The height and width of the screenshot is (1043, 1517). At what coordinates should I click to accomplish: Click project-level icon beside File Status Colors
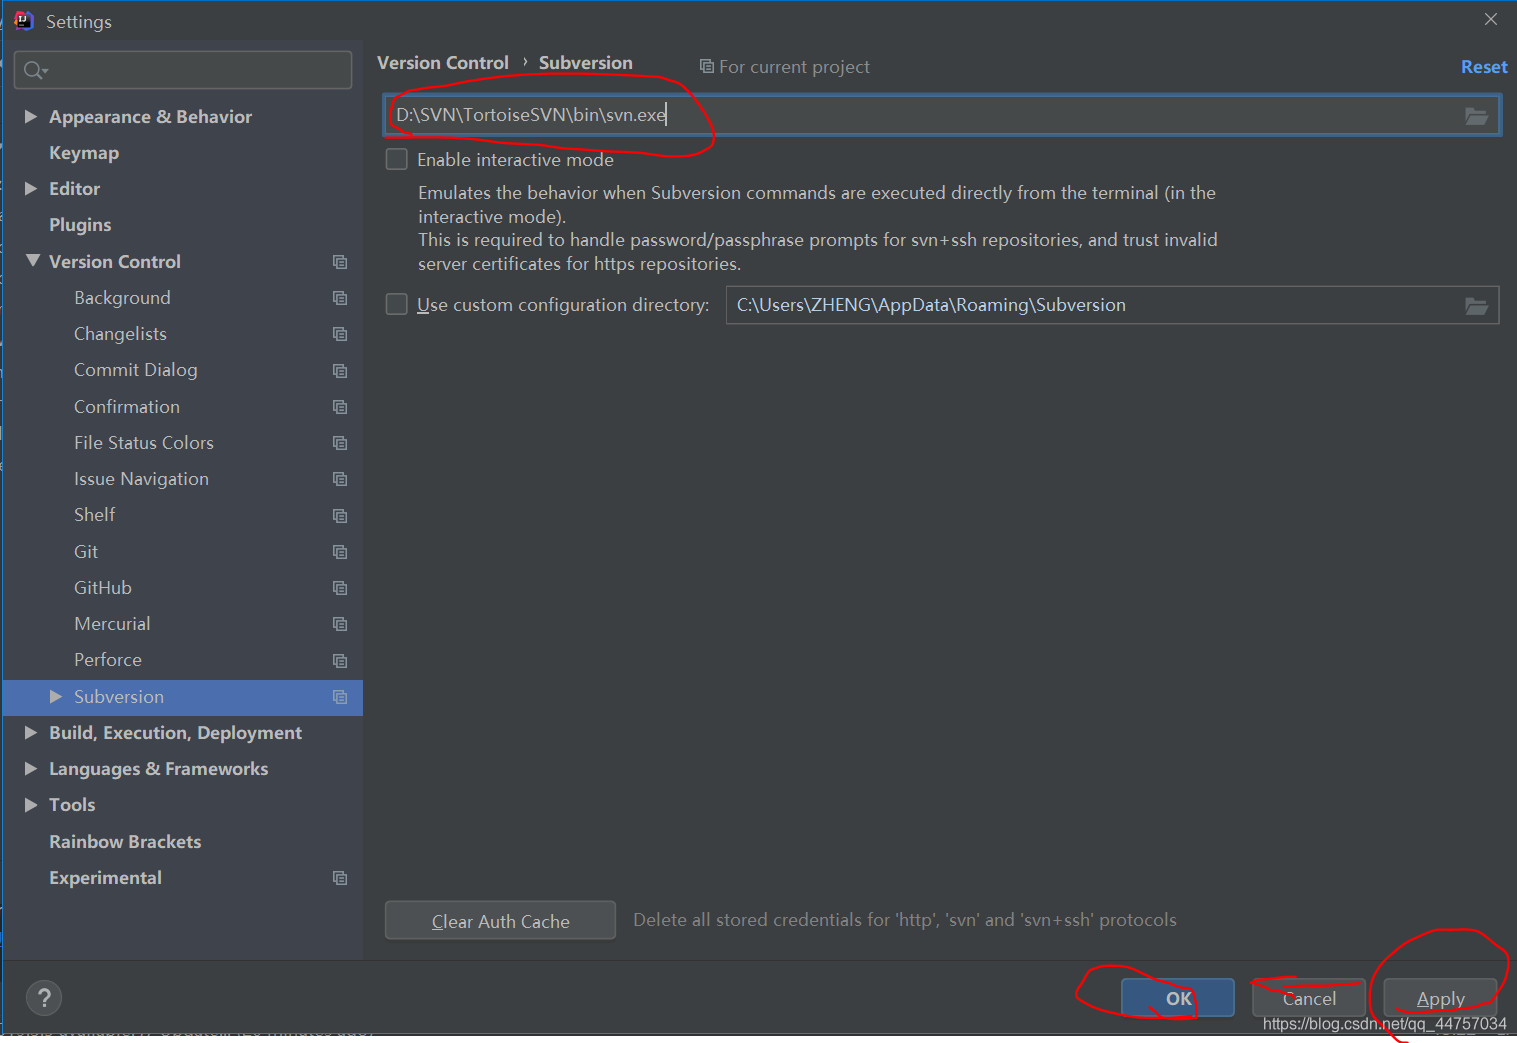[340, 443]
